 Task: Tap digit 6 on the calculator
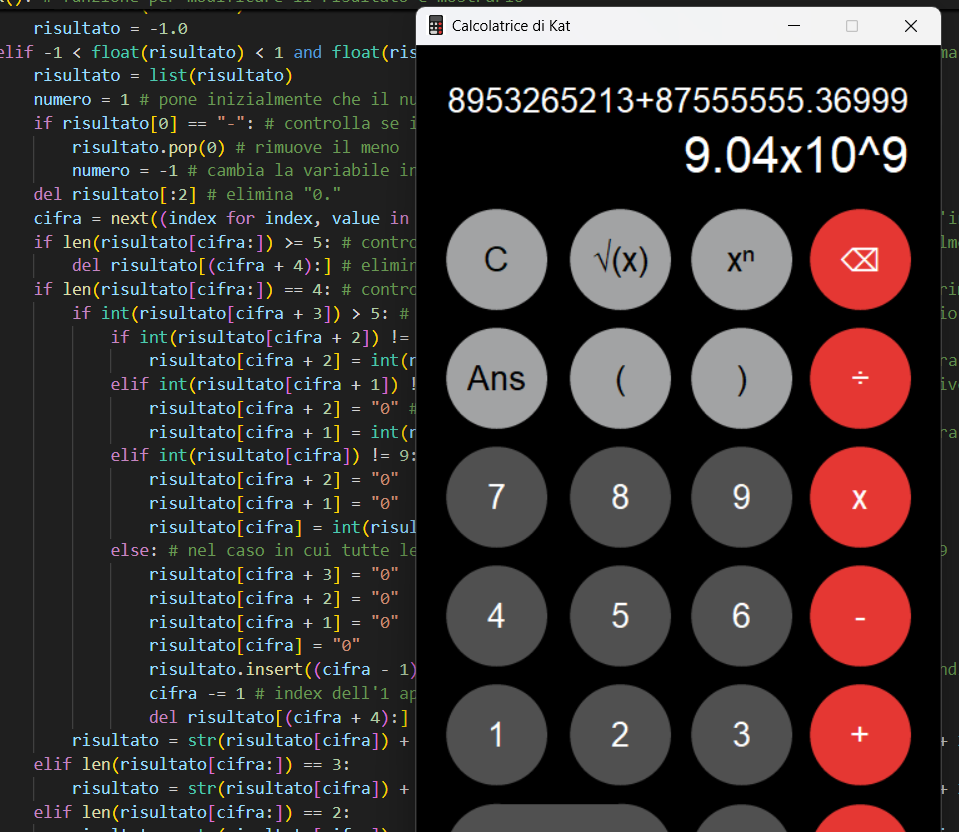click(741, 615)
